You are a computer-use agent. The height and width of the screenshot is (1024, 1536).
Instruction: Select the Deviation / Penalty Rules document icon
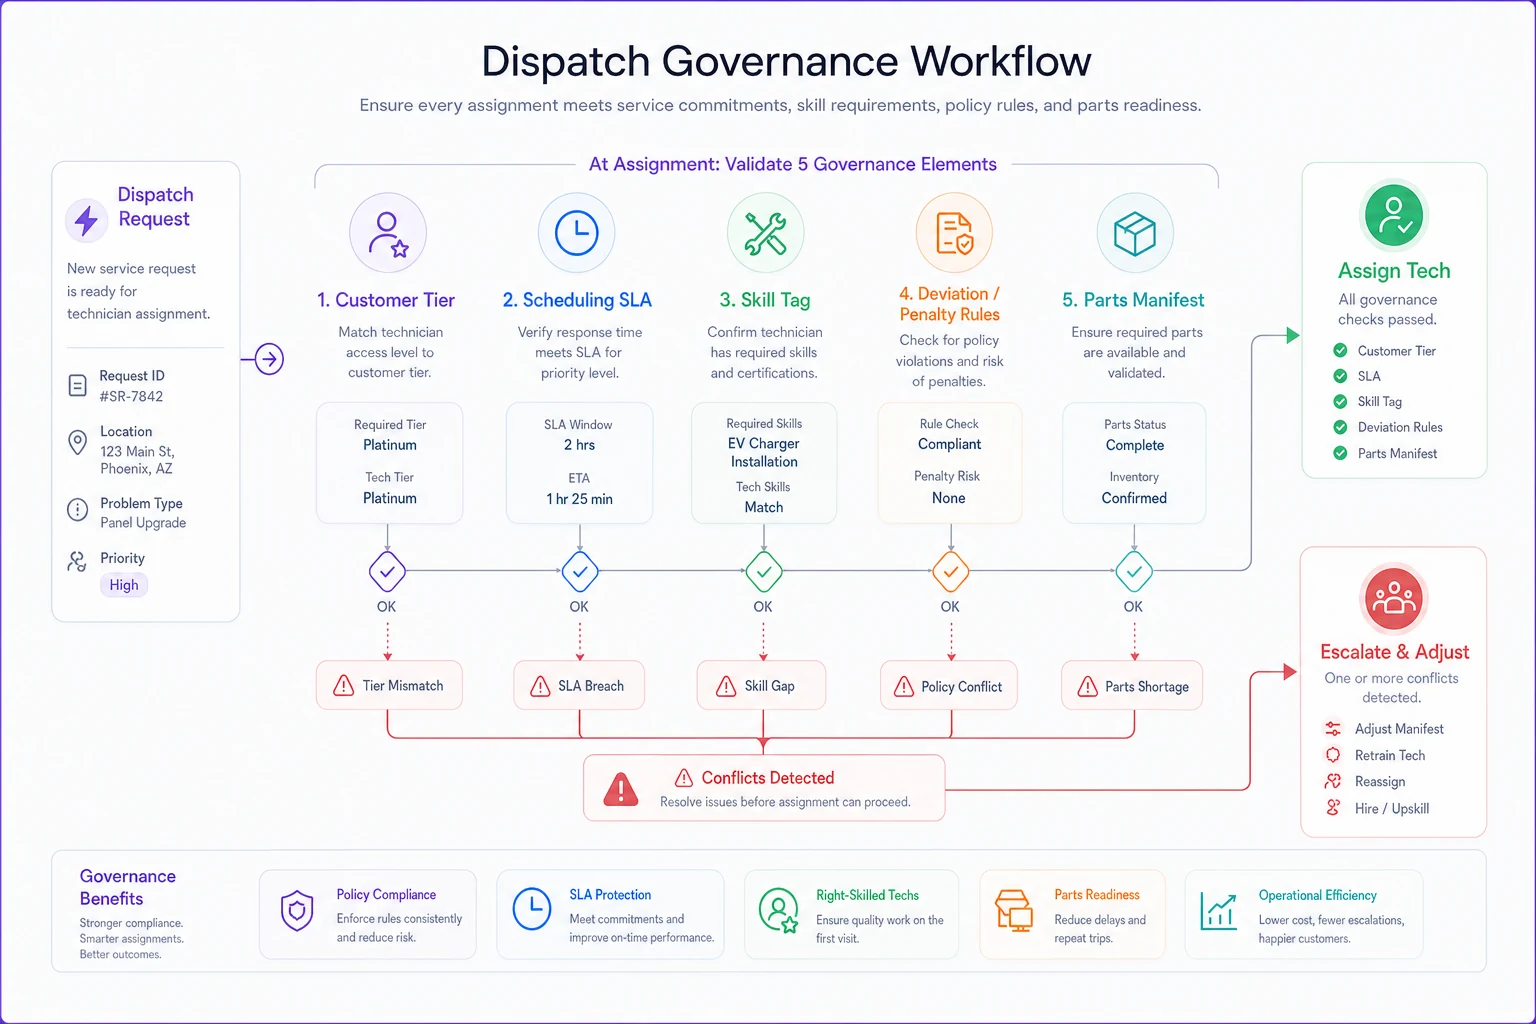click(954, 233)
